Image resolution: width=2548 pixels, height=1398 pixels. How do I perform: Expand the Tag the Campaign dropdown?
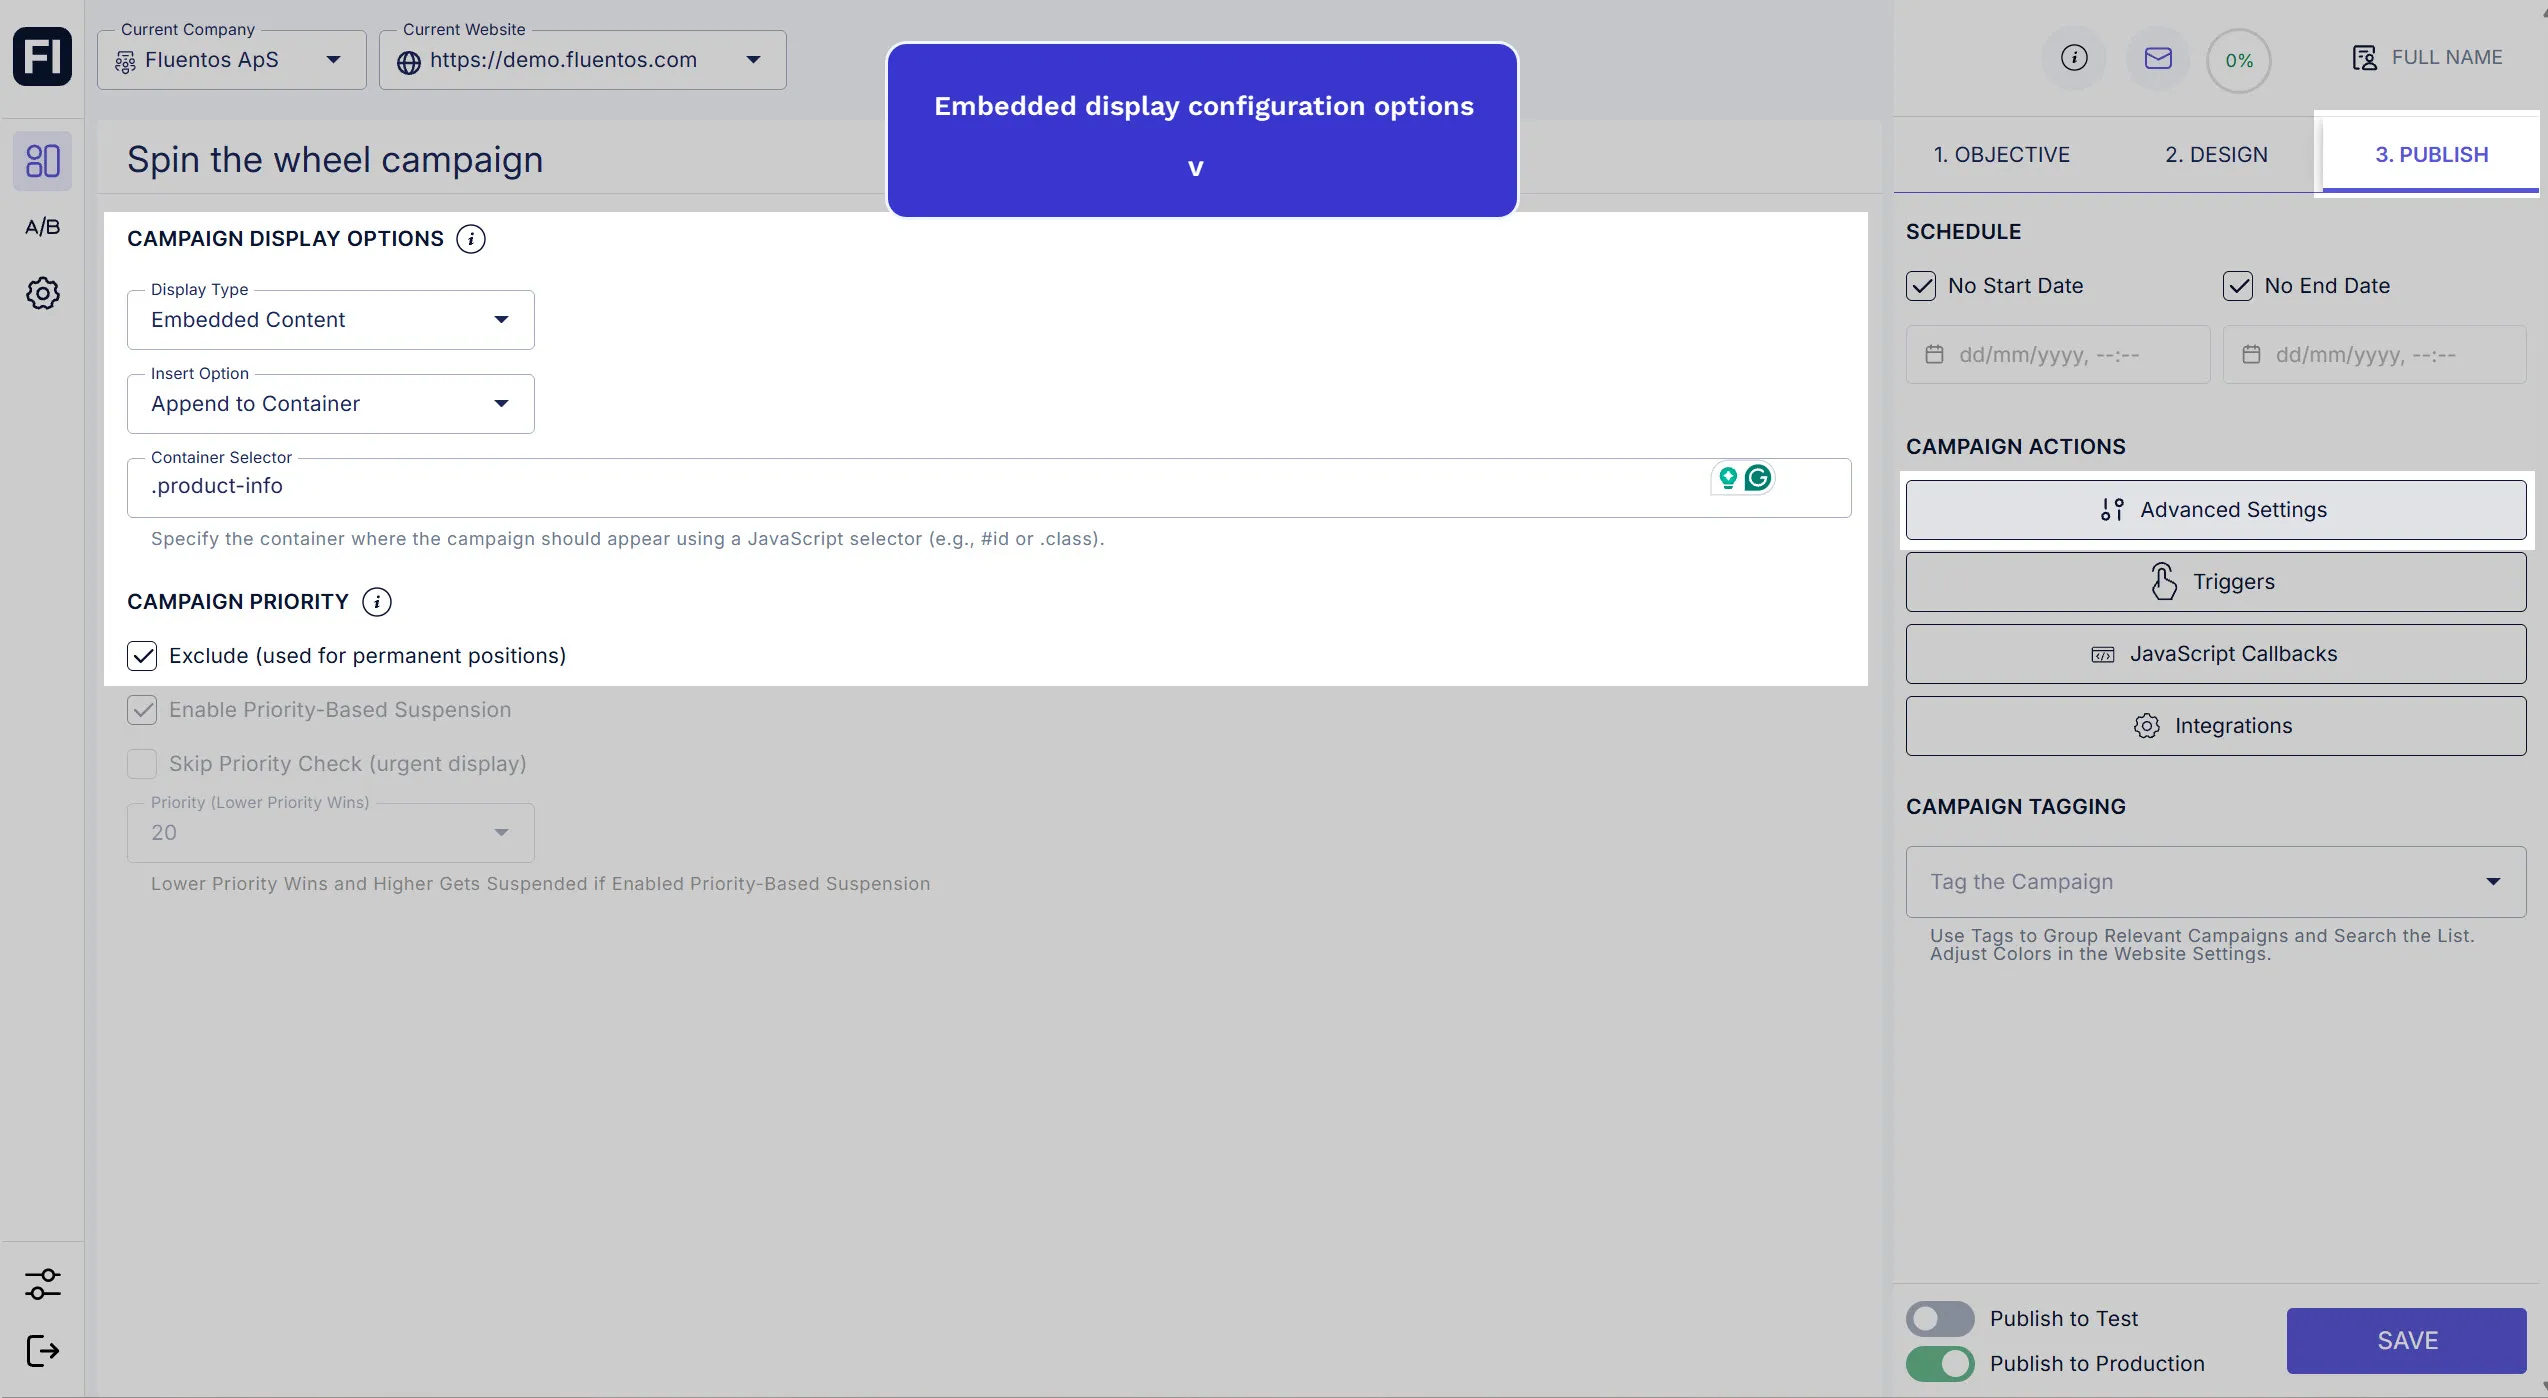click(2215, 882)
